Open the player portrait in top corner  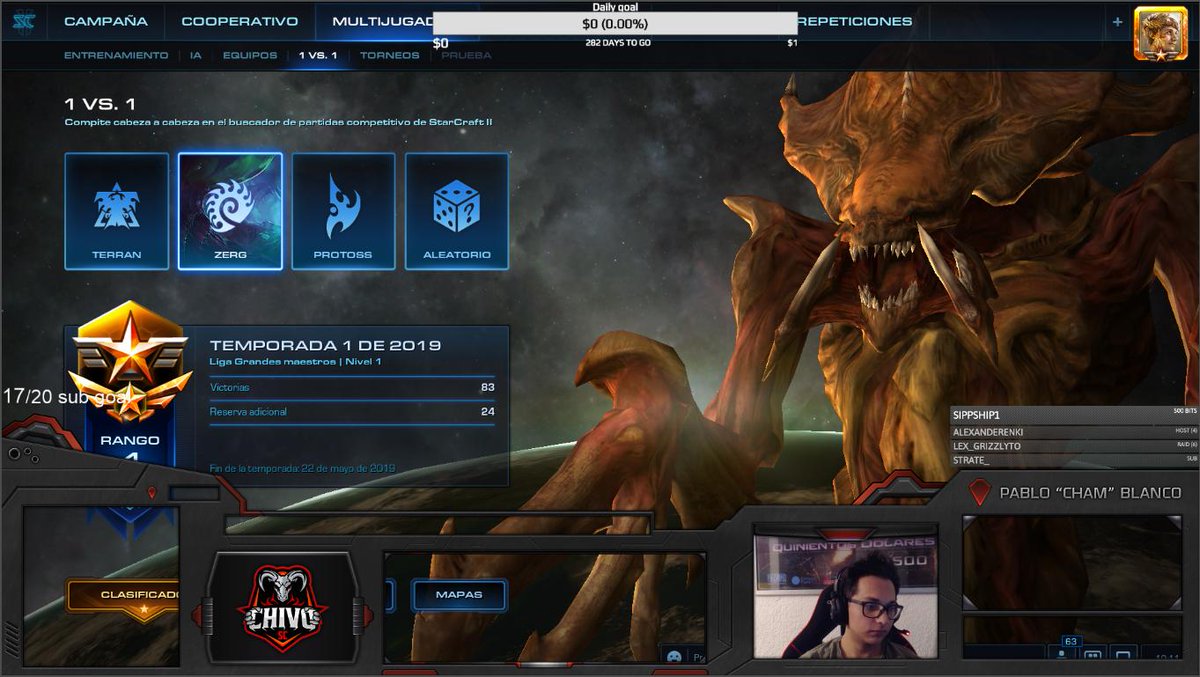pos(1160,34)
